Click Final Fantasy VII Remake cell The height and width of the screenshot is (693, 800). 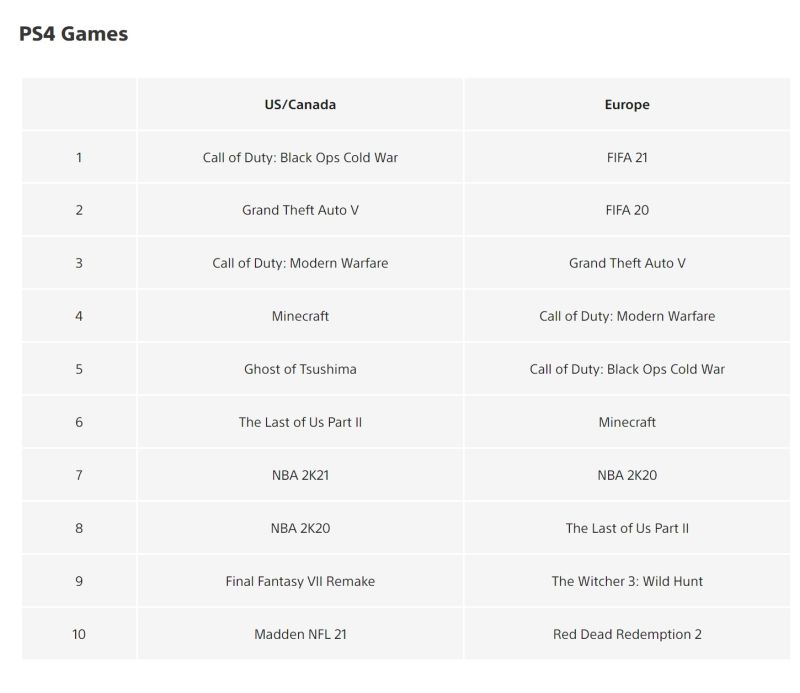pos(300,581)
